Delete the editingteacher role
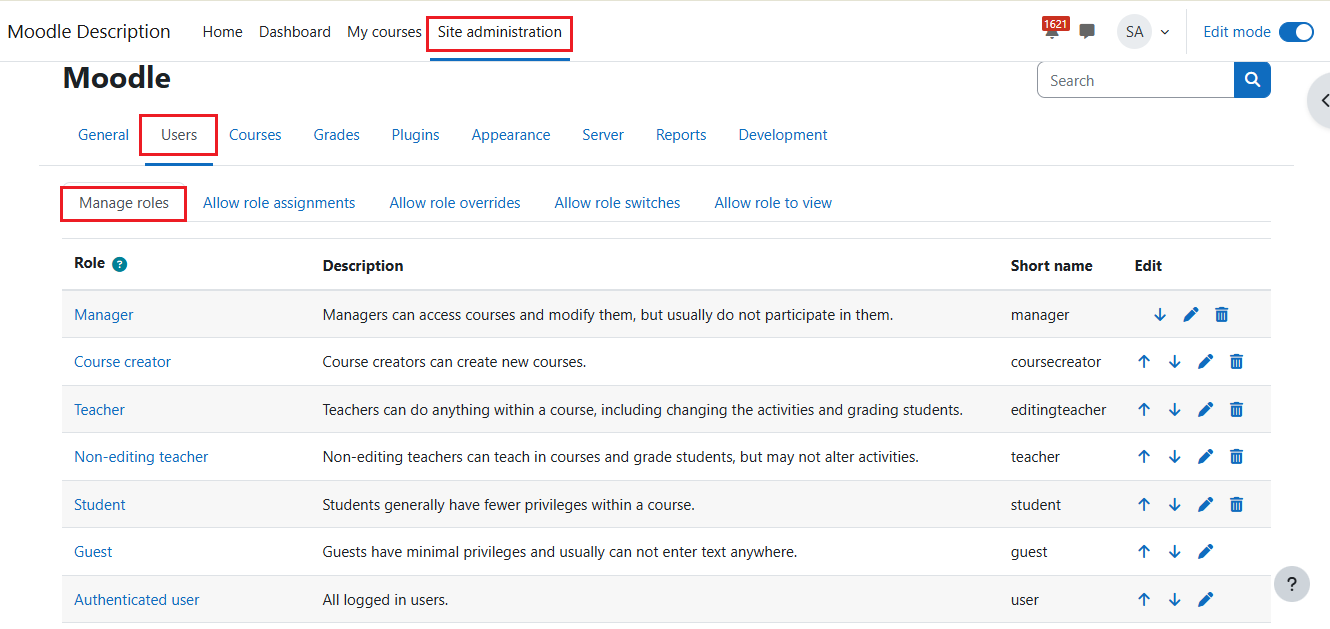Viewport: 1330px width, 629px height. tap(1236, 410)
